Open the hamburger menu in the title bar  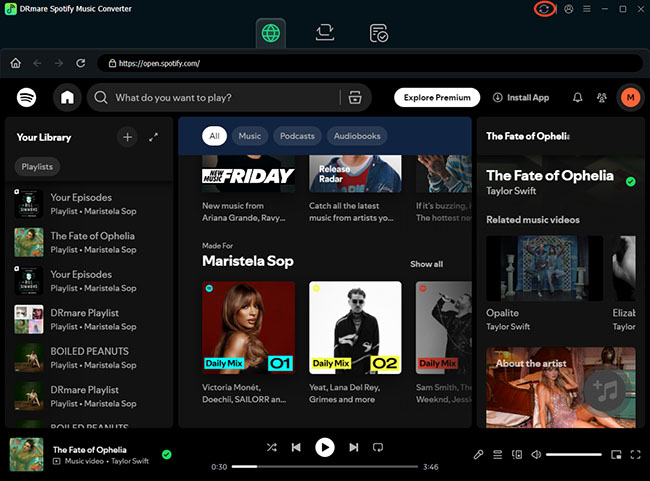pos(587,9)
